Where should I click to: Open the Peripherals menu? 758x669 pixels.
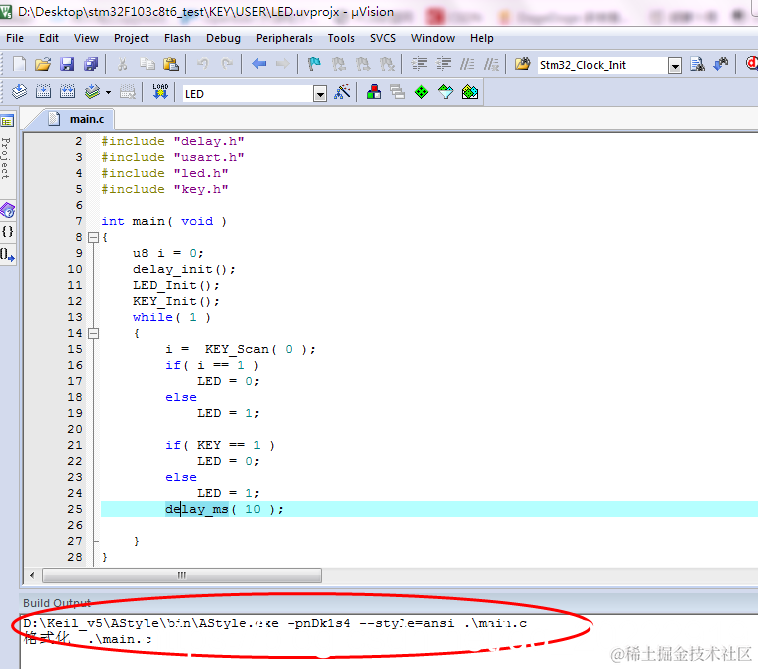[284, 38]
